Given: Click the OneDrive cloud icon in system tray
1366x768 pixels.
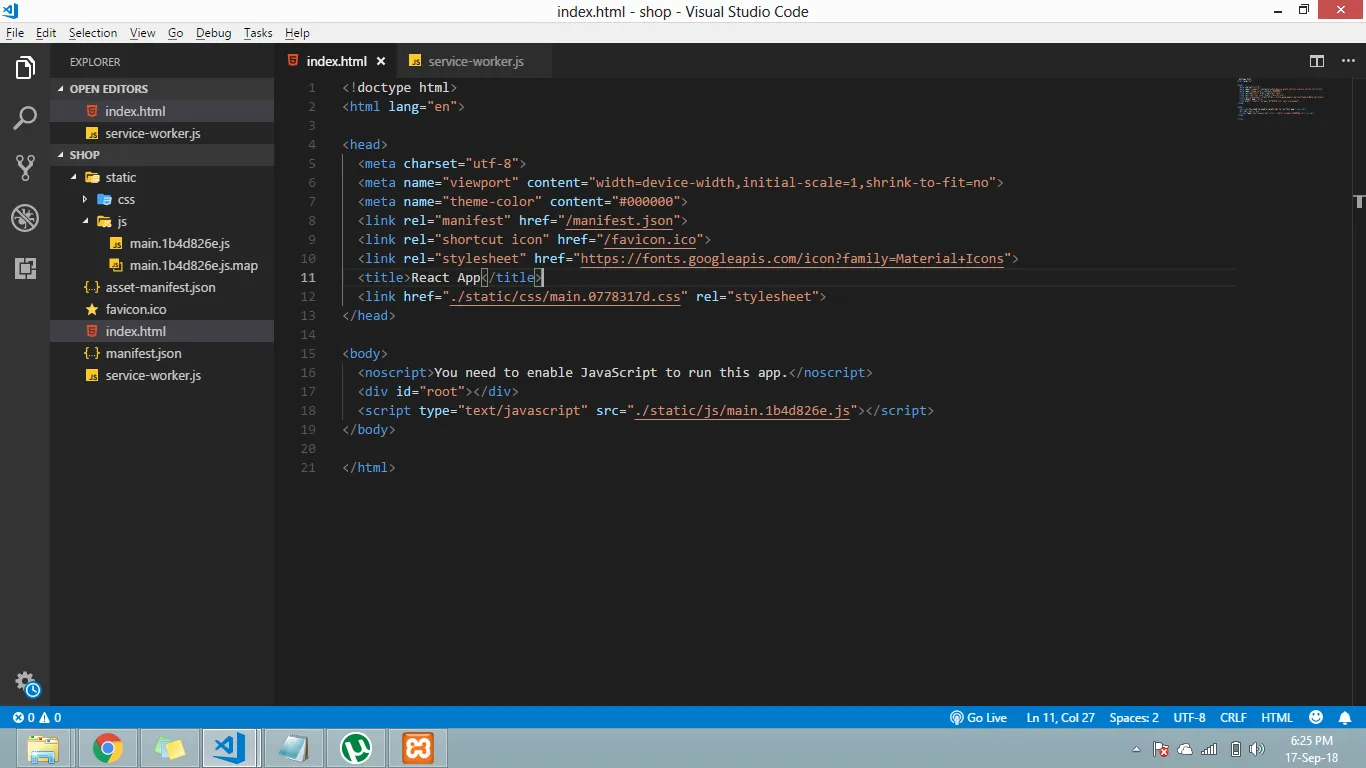Looking at the screenshot, I should point(1185,749).
